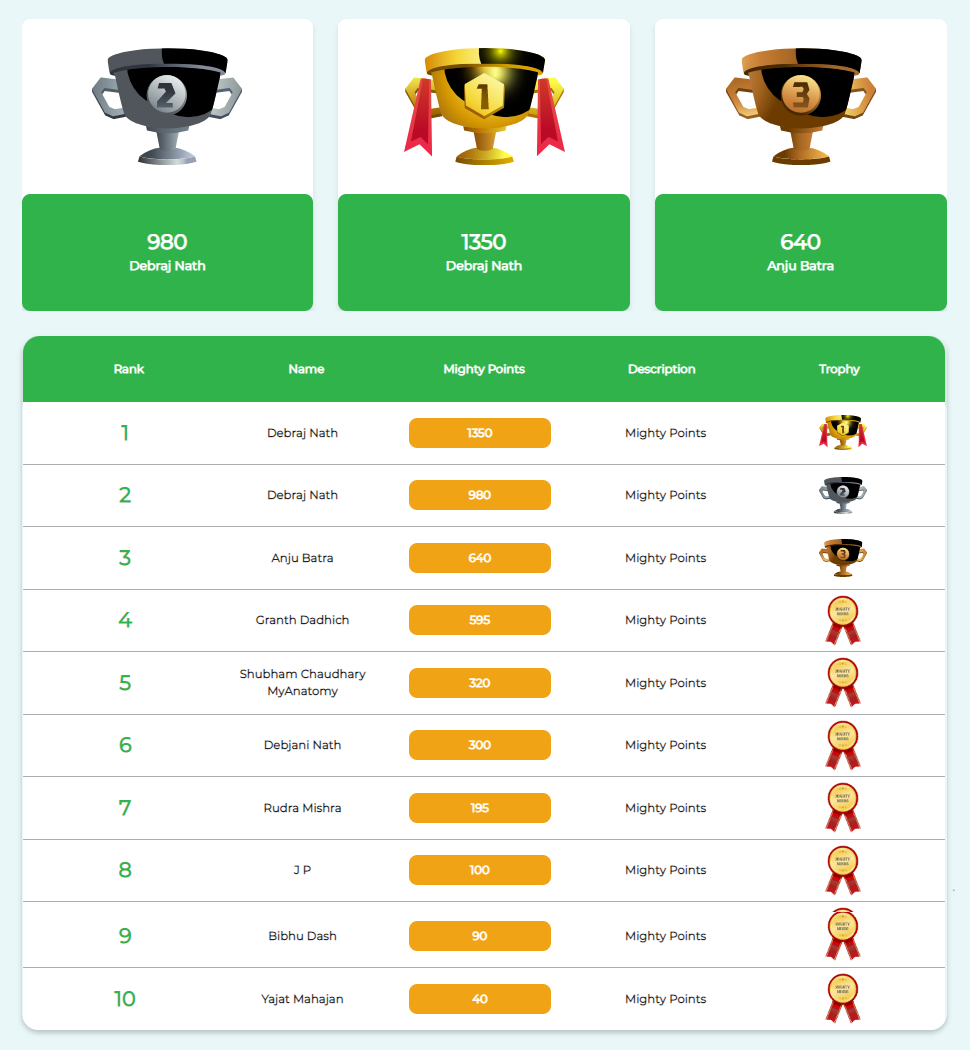Click the small silver trophy in rank 2 row

(x=843, y=495)
